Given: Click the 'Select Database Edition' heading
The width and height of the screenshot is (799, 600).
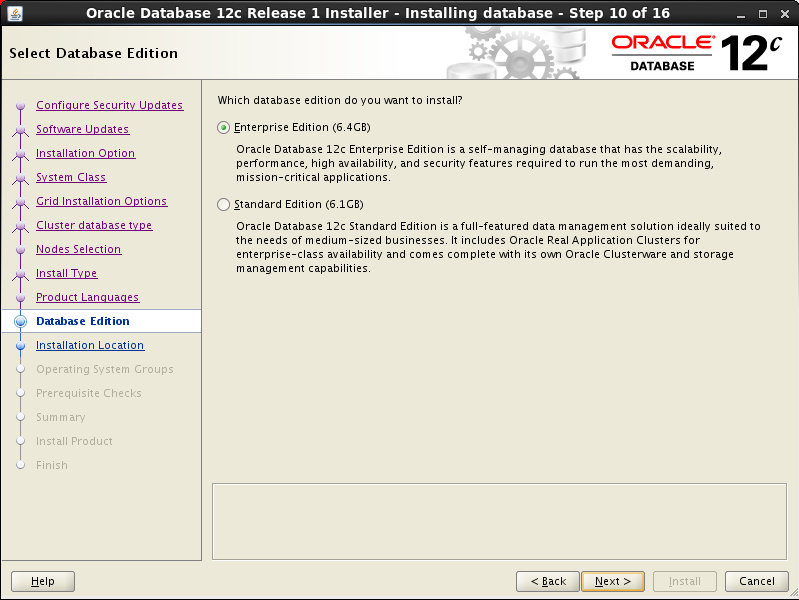Looking at the screenshot, I should coord(93,53).
